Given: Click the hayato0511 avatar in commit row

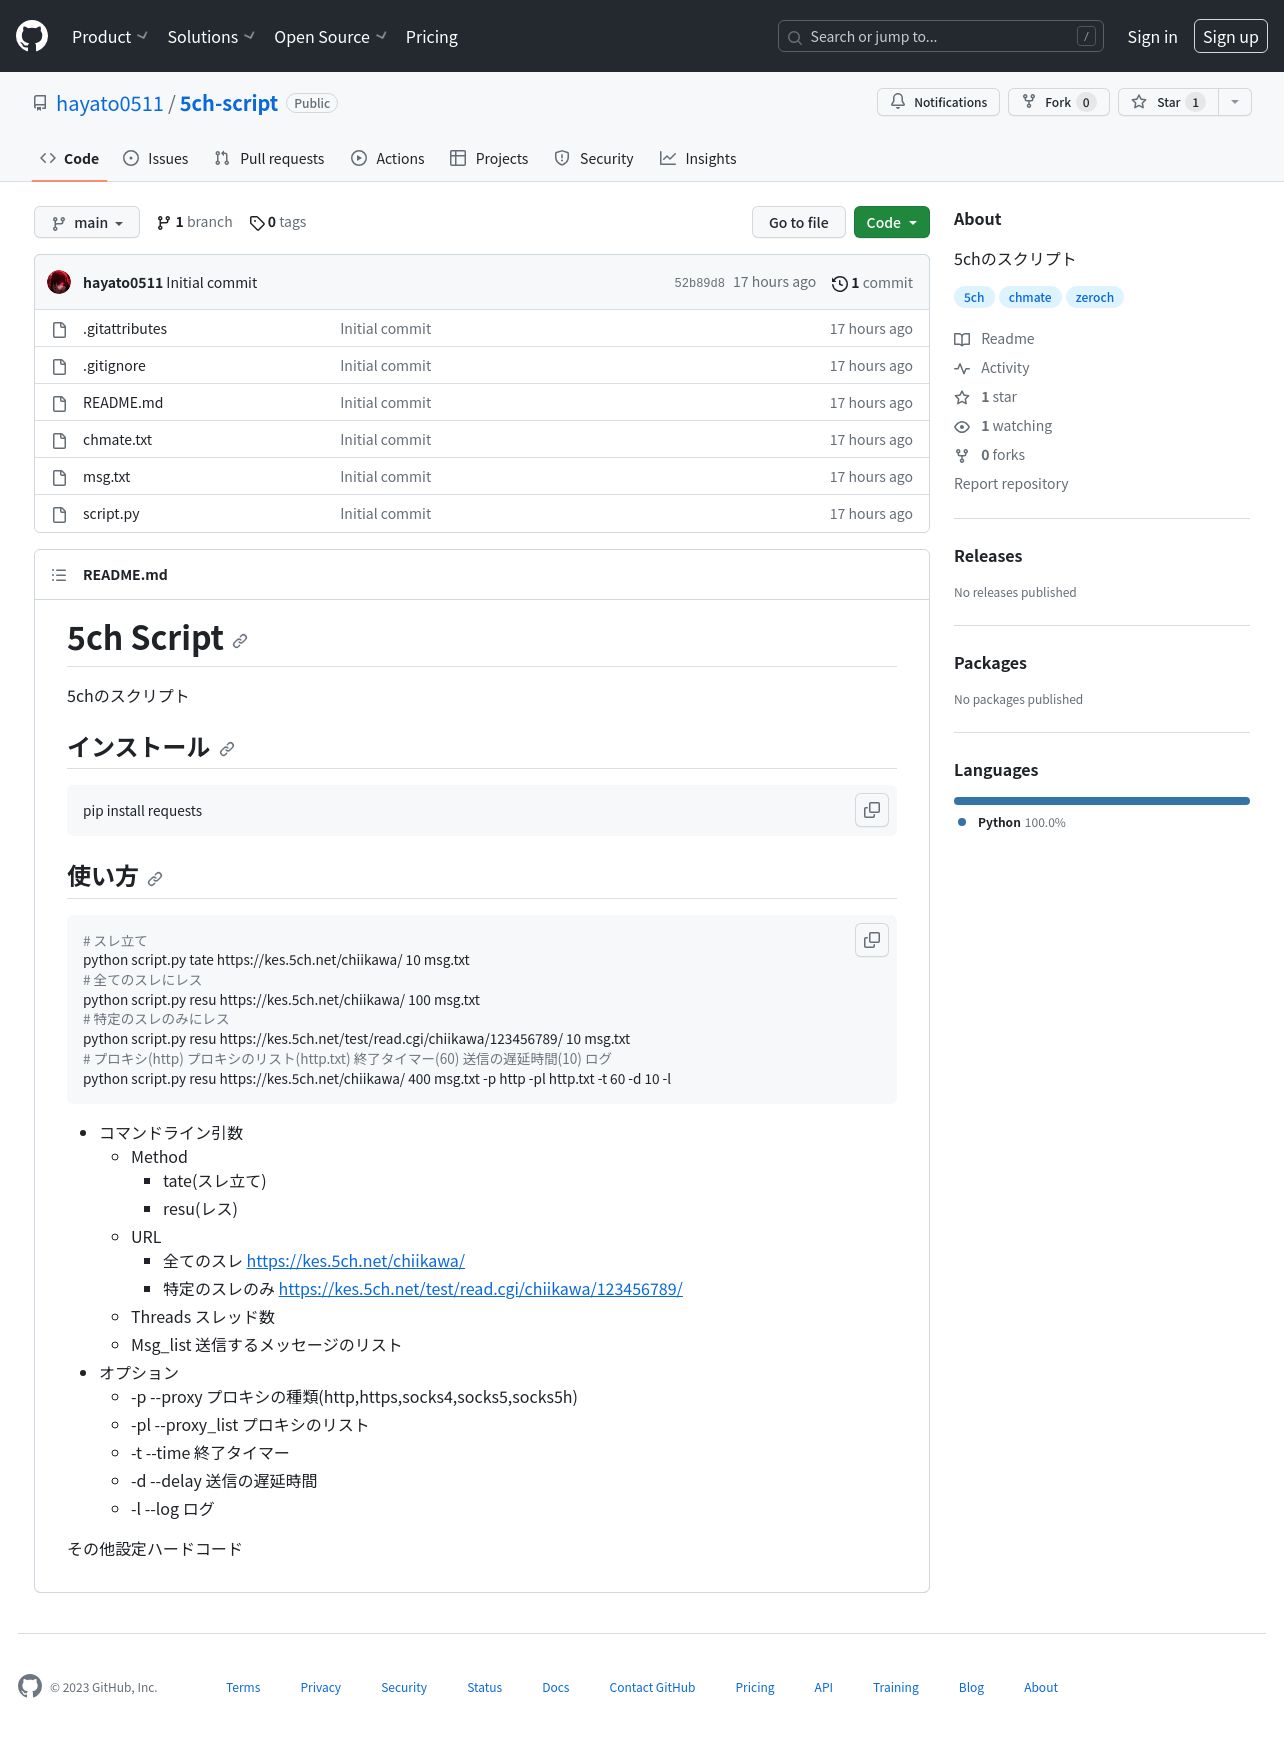Looking at the screenshot, I should [x=59, y=282].
